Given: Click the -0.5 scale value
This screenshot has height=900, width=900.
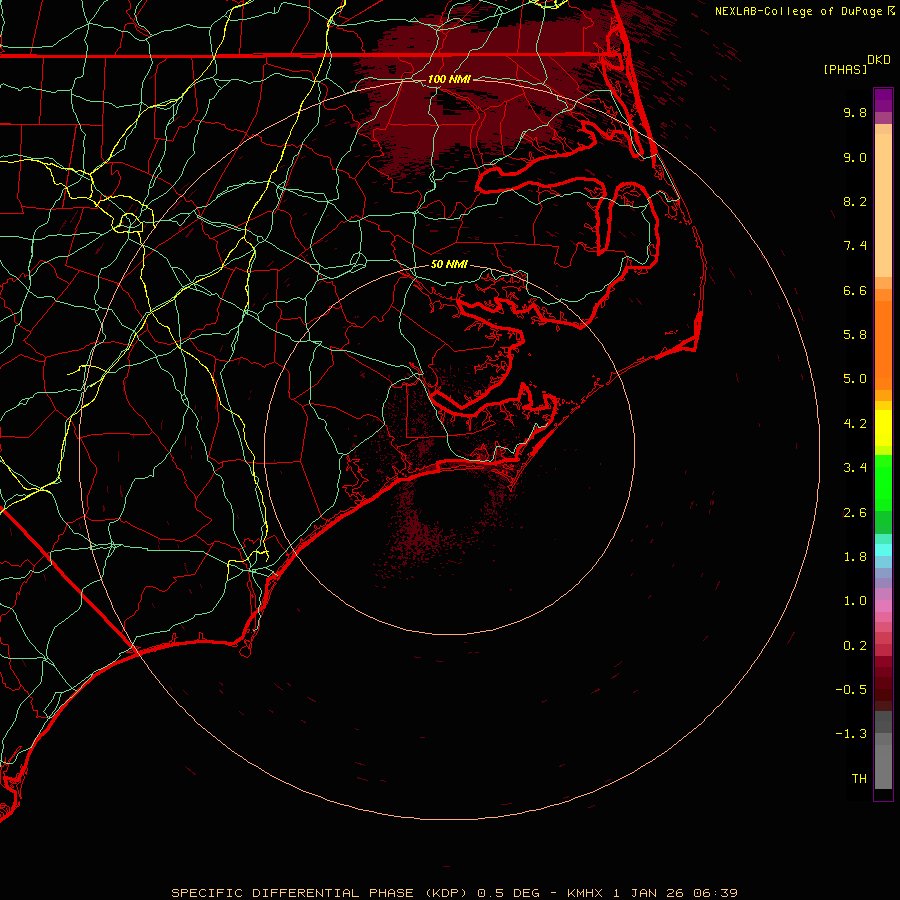Looking at the screenshot, I should 851,690.
